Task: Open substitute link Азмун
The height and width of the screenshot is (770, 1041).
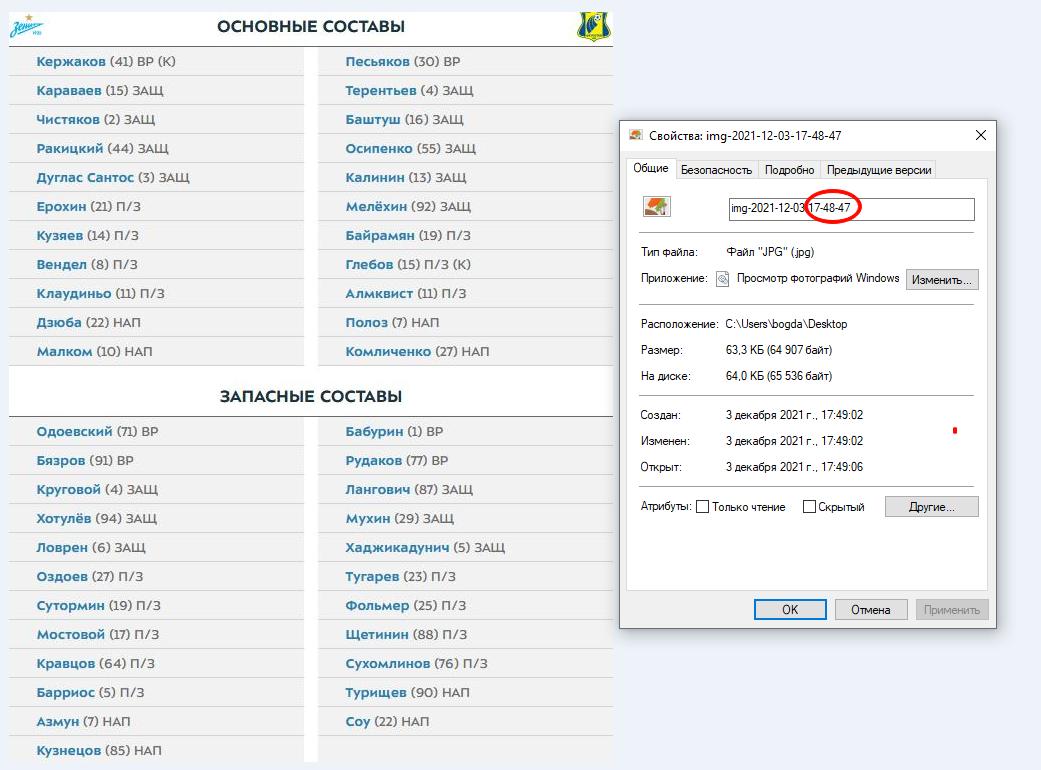Action: [x=58, y=722]
